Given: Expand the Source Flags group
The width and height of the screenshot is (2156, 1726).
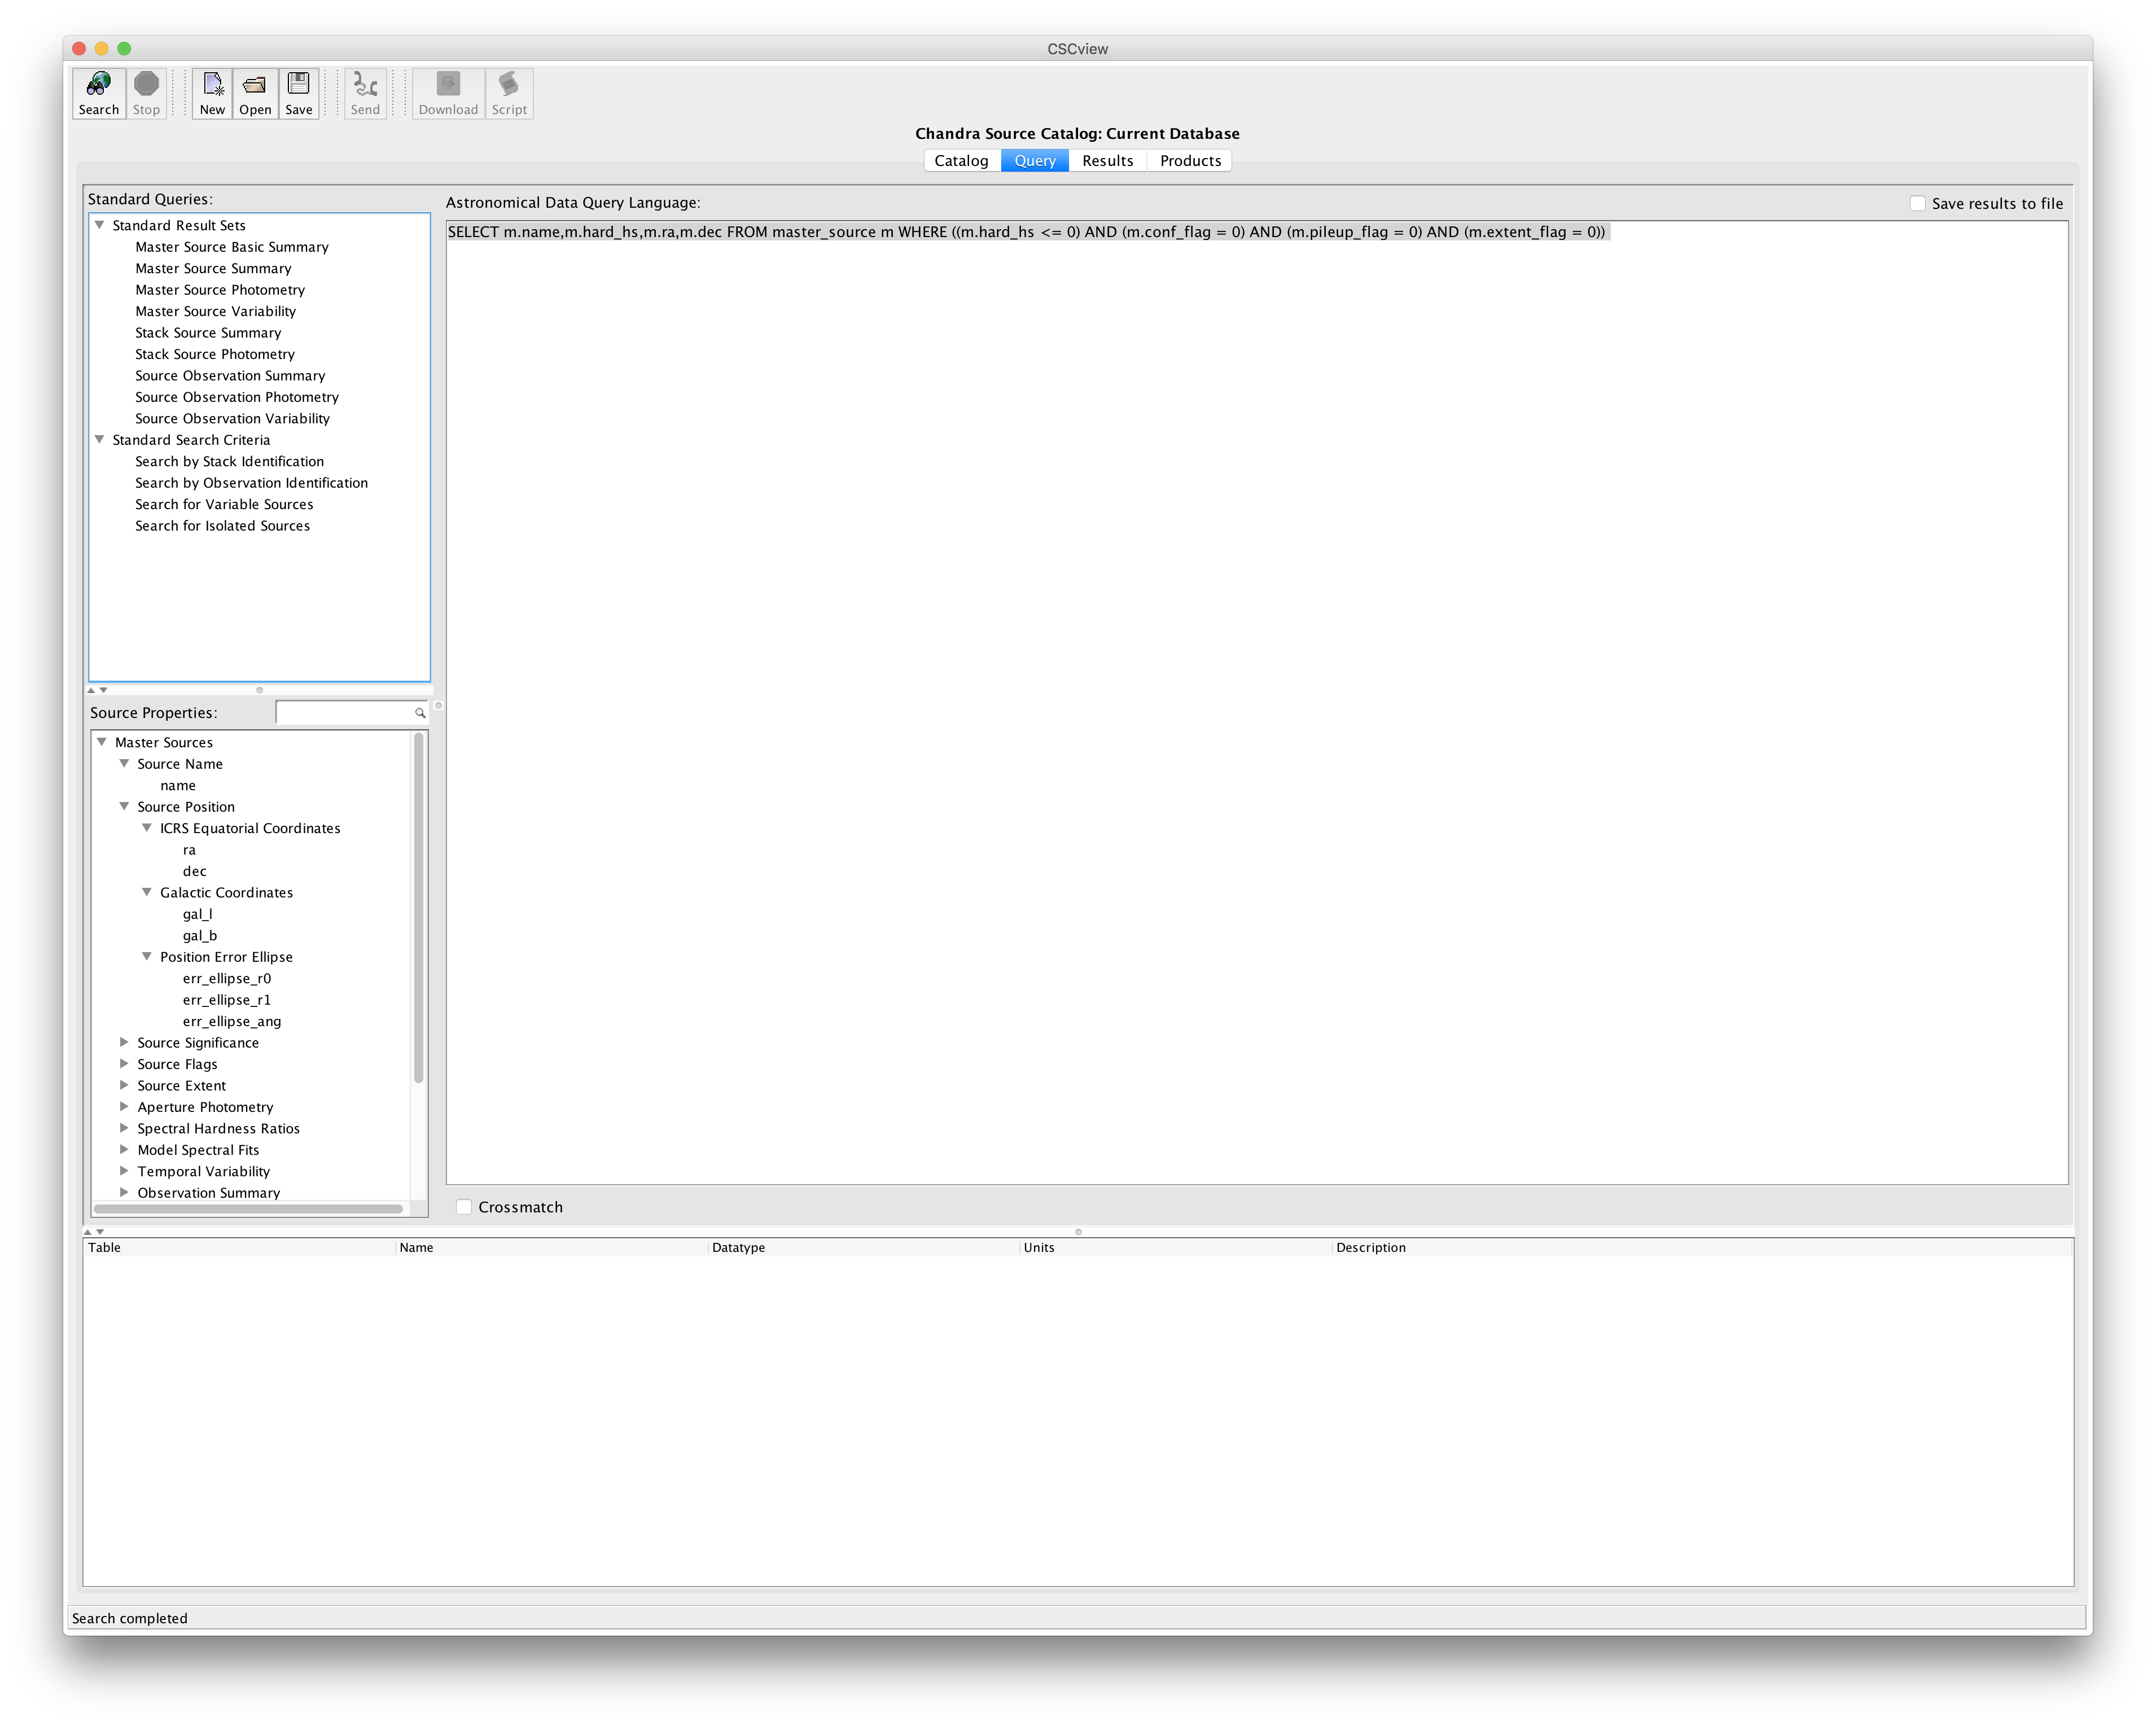Looking at the screenshot, I should tap(124, 1064).
